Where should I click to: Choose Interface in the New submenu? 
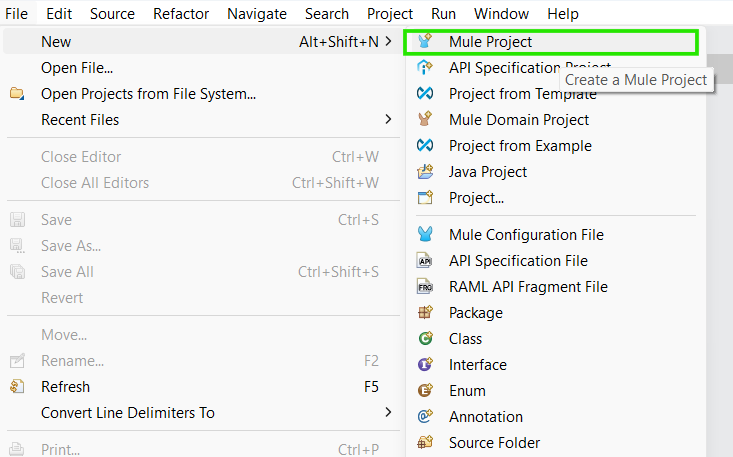point(477,365)
